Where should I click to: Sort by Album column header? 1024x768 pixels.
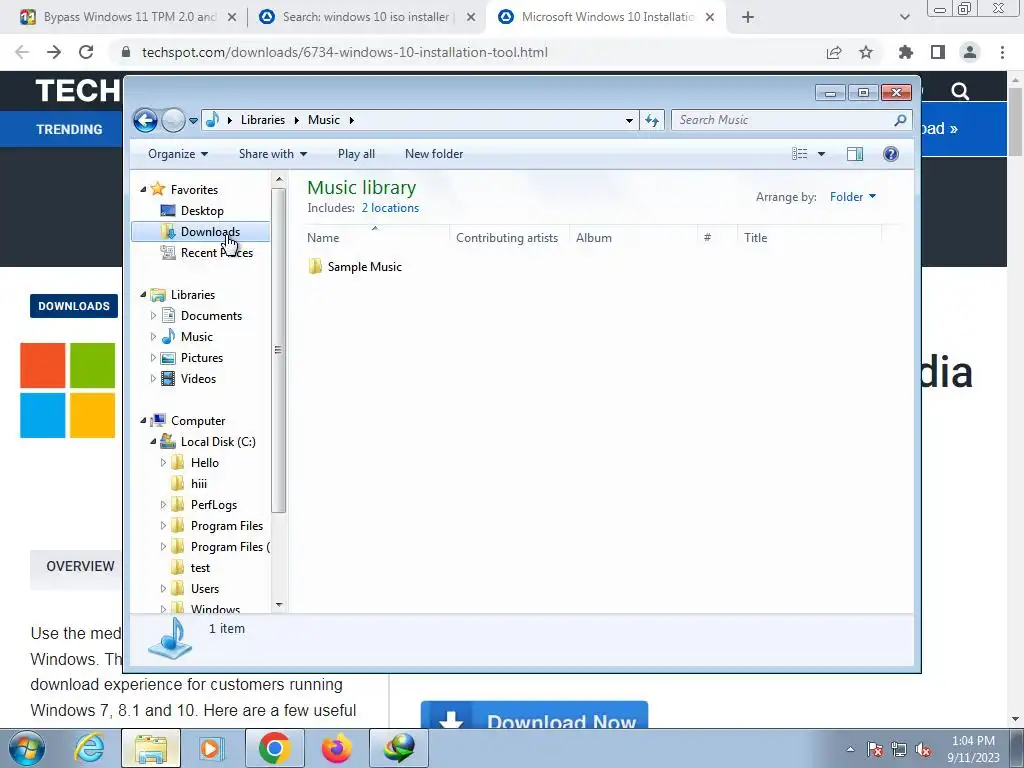(x=633, y=238)
